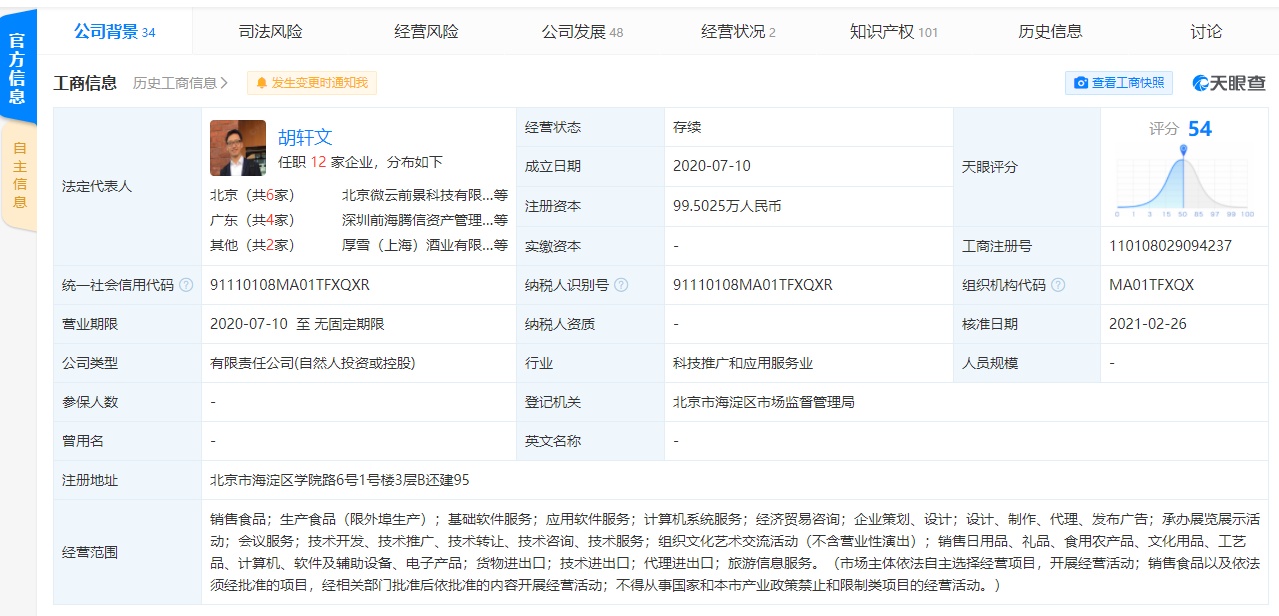Click the 发生变更时通知我 button
The width and height of the screenshot is (1279, 616).
coord(312,83)
